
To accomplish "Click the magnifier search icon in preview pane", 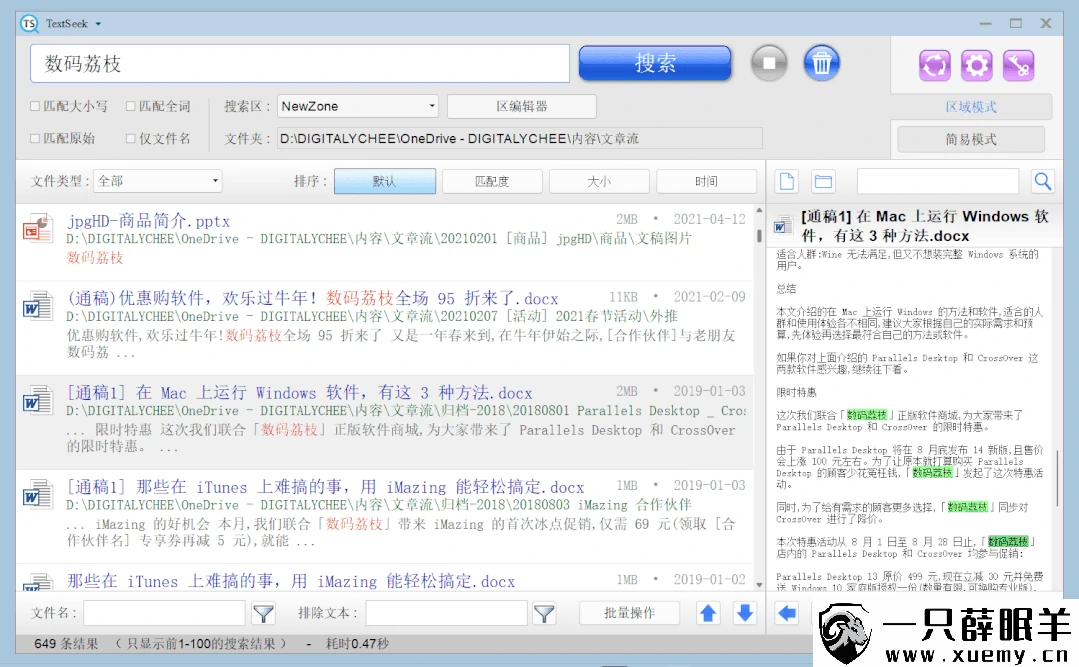I will coord(1043,182).
